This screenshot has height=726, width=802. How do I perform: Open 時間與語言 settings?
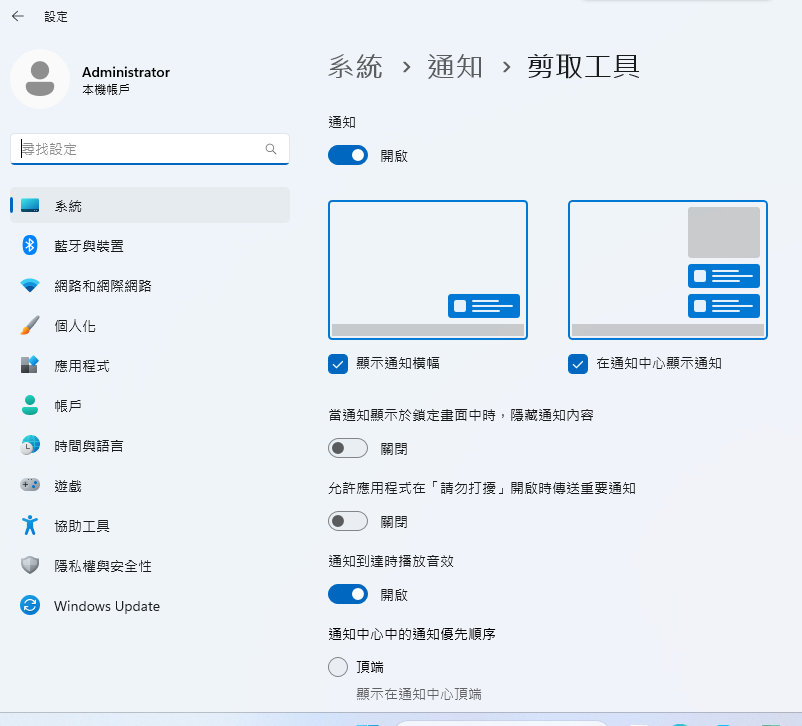(x=150, y=445)
